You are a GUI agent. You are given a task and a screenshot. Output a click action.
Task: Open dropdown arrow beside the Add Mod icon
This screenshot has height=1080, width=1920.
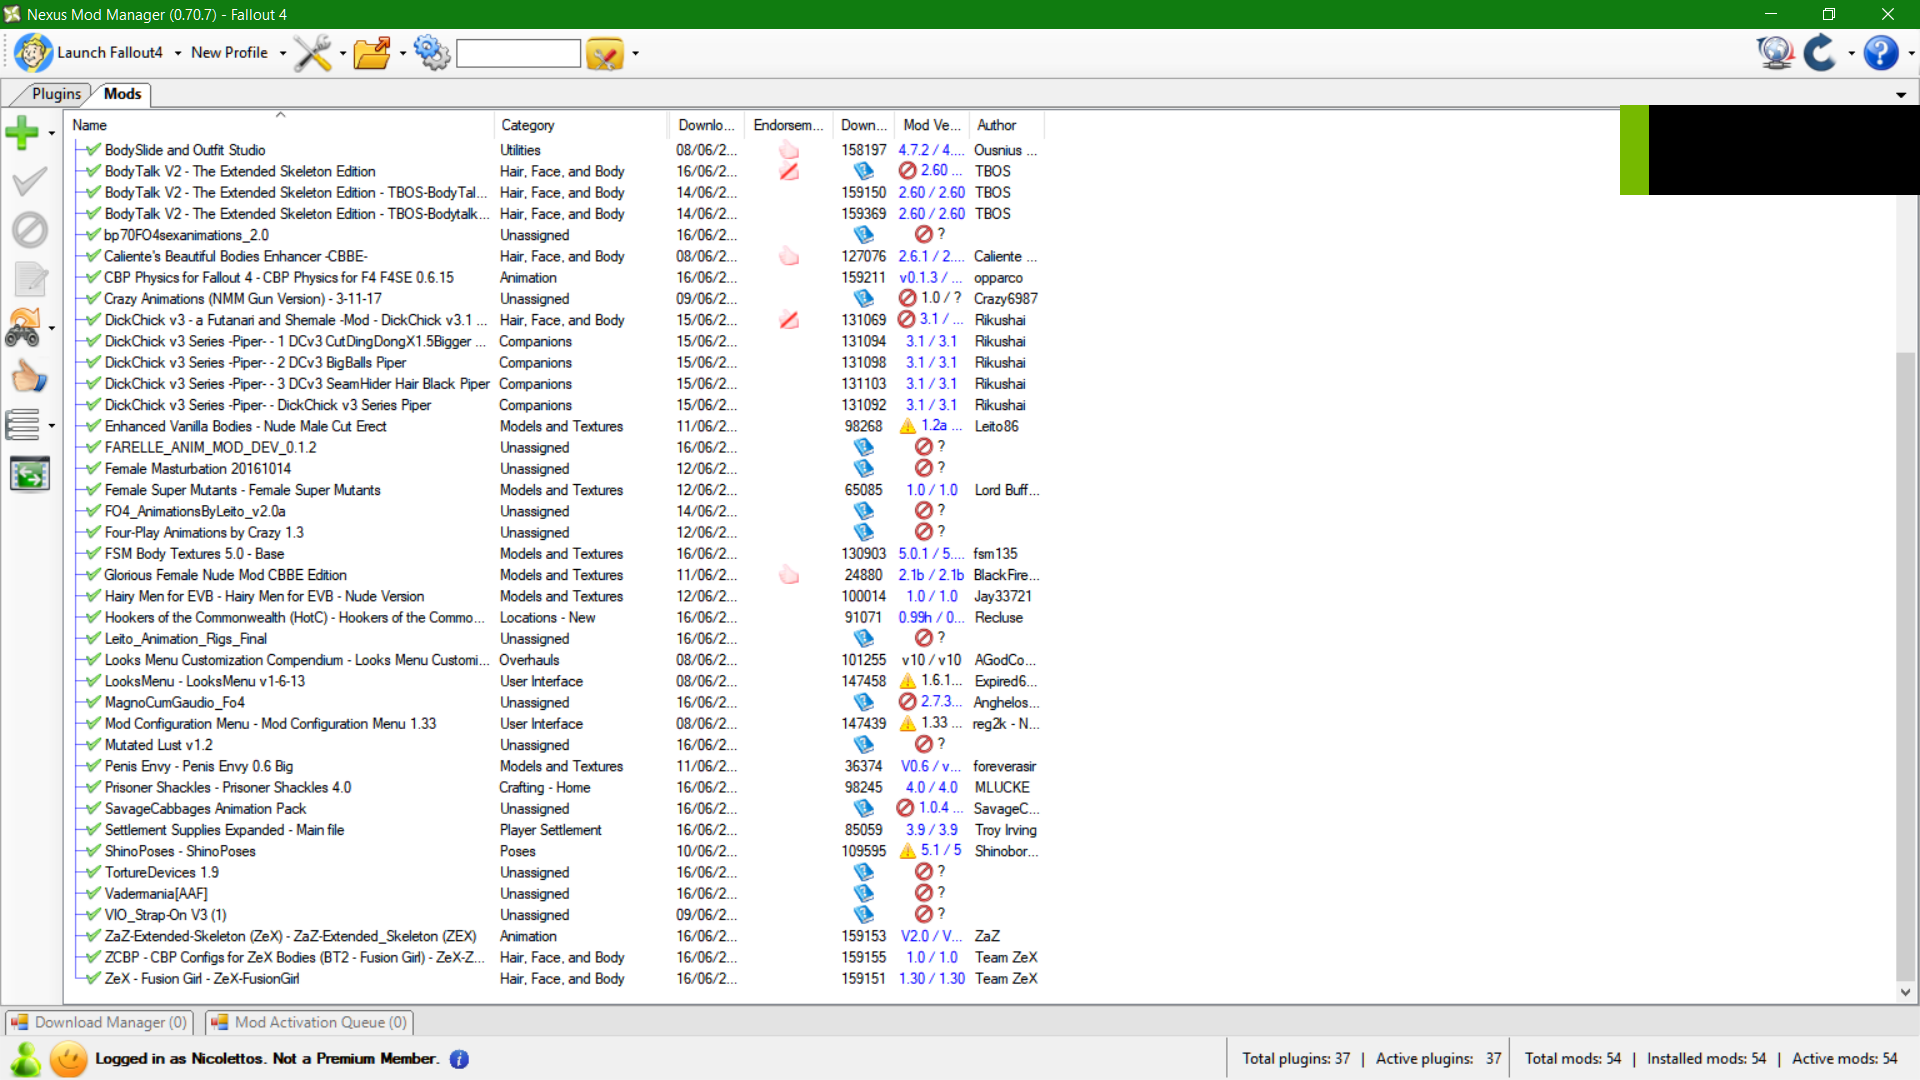point(51,133)
